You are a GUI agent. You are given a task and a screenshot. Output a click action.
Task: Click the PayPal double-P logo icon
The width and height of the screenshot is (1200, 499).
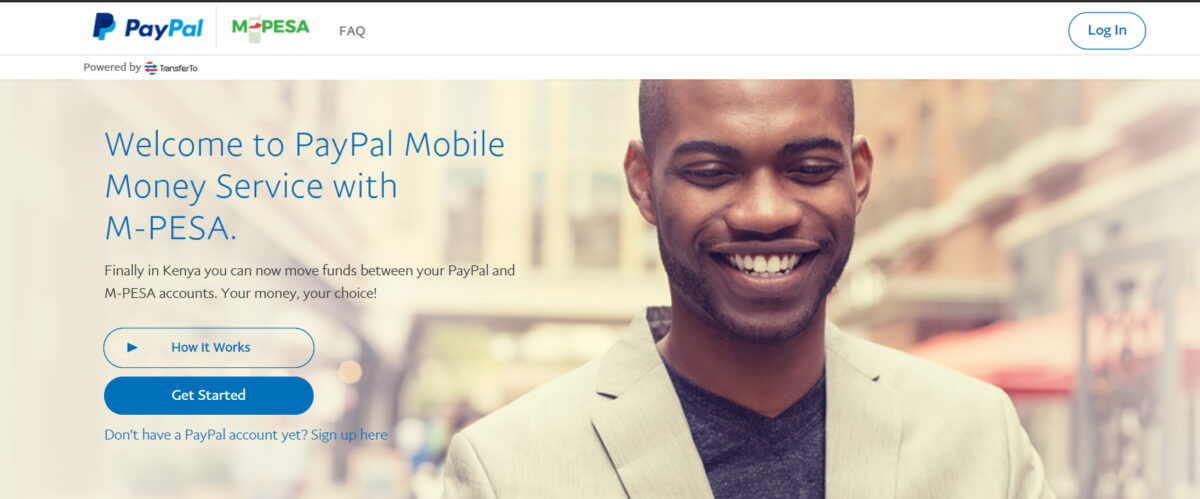coord(104,27)
